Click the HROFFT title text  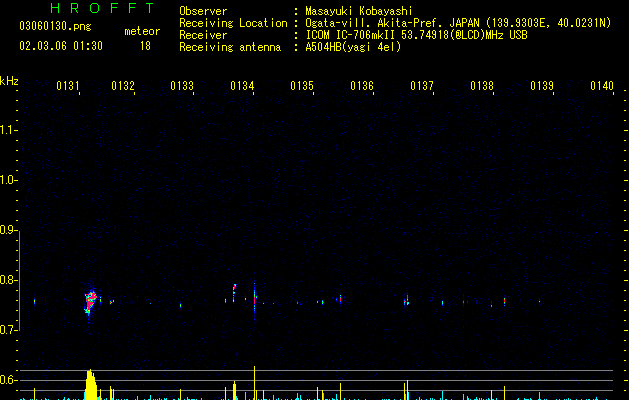(x=102, y=8)
